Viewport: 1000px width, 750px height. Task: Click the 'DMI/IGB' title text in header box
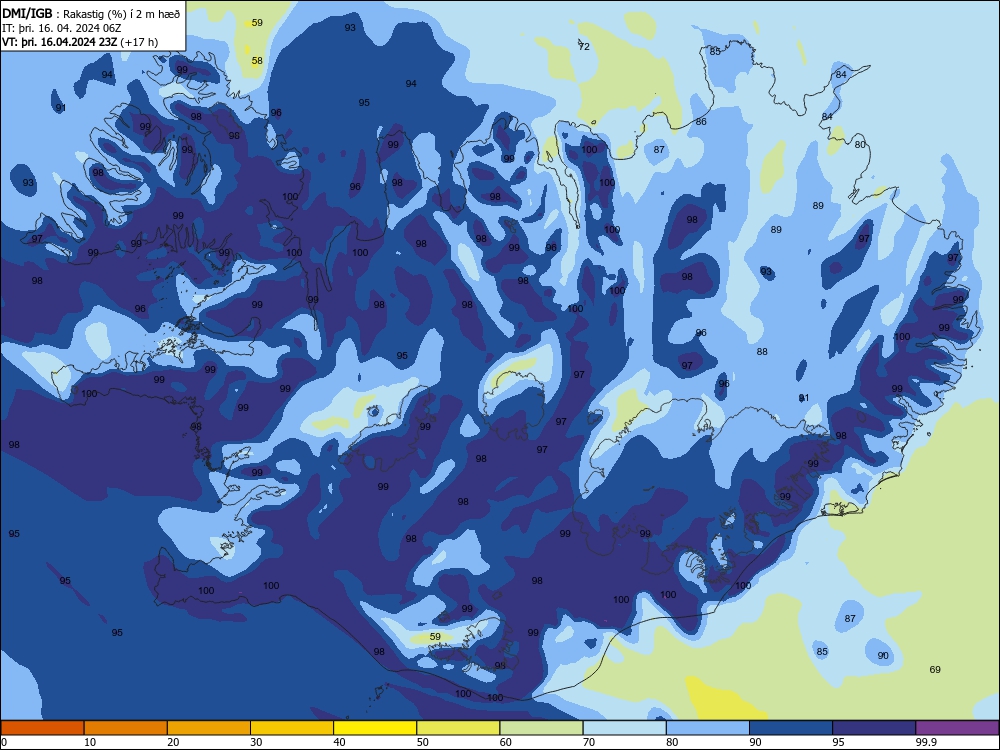coord(27,14)
